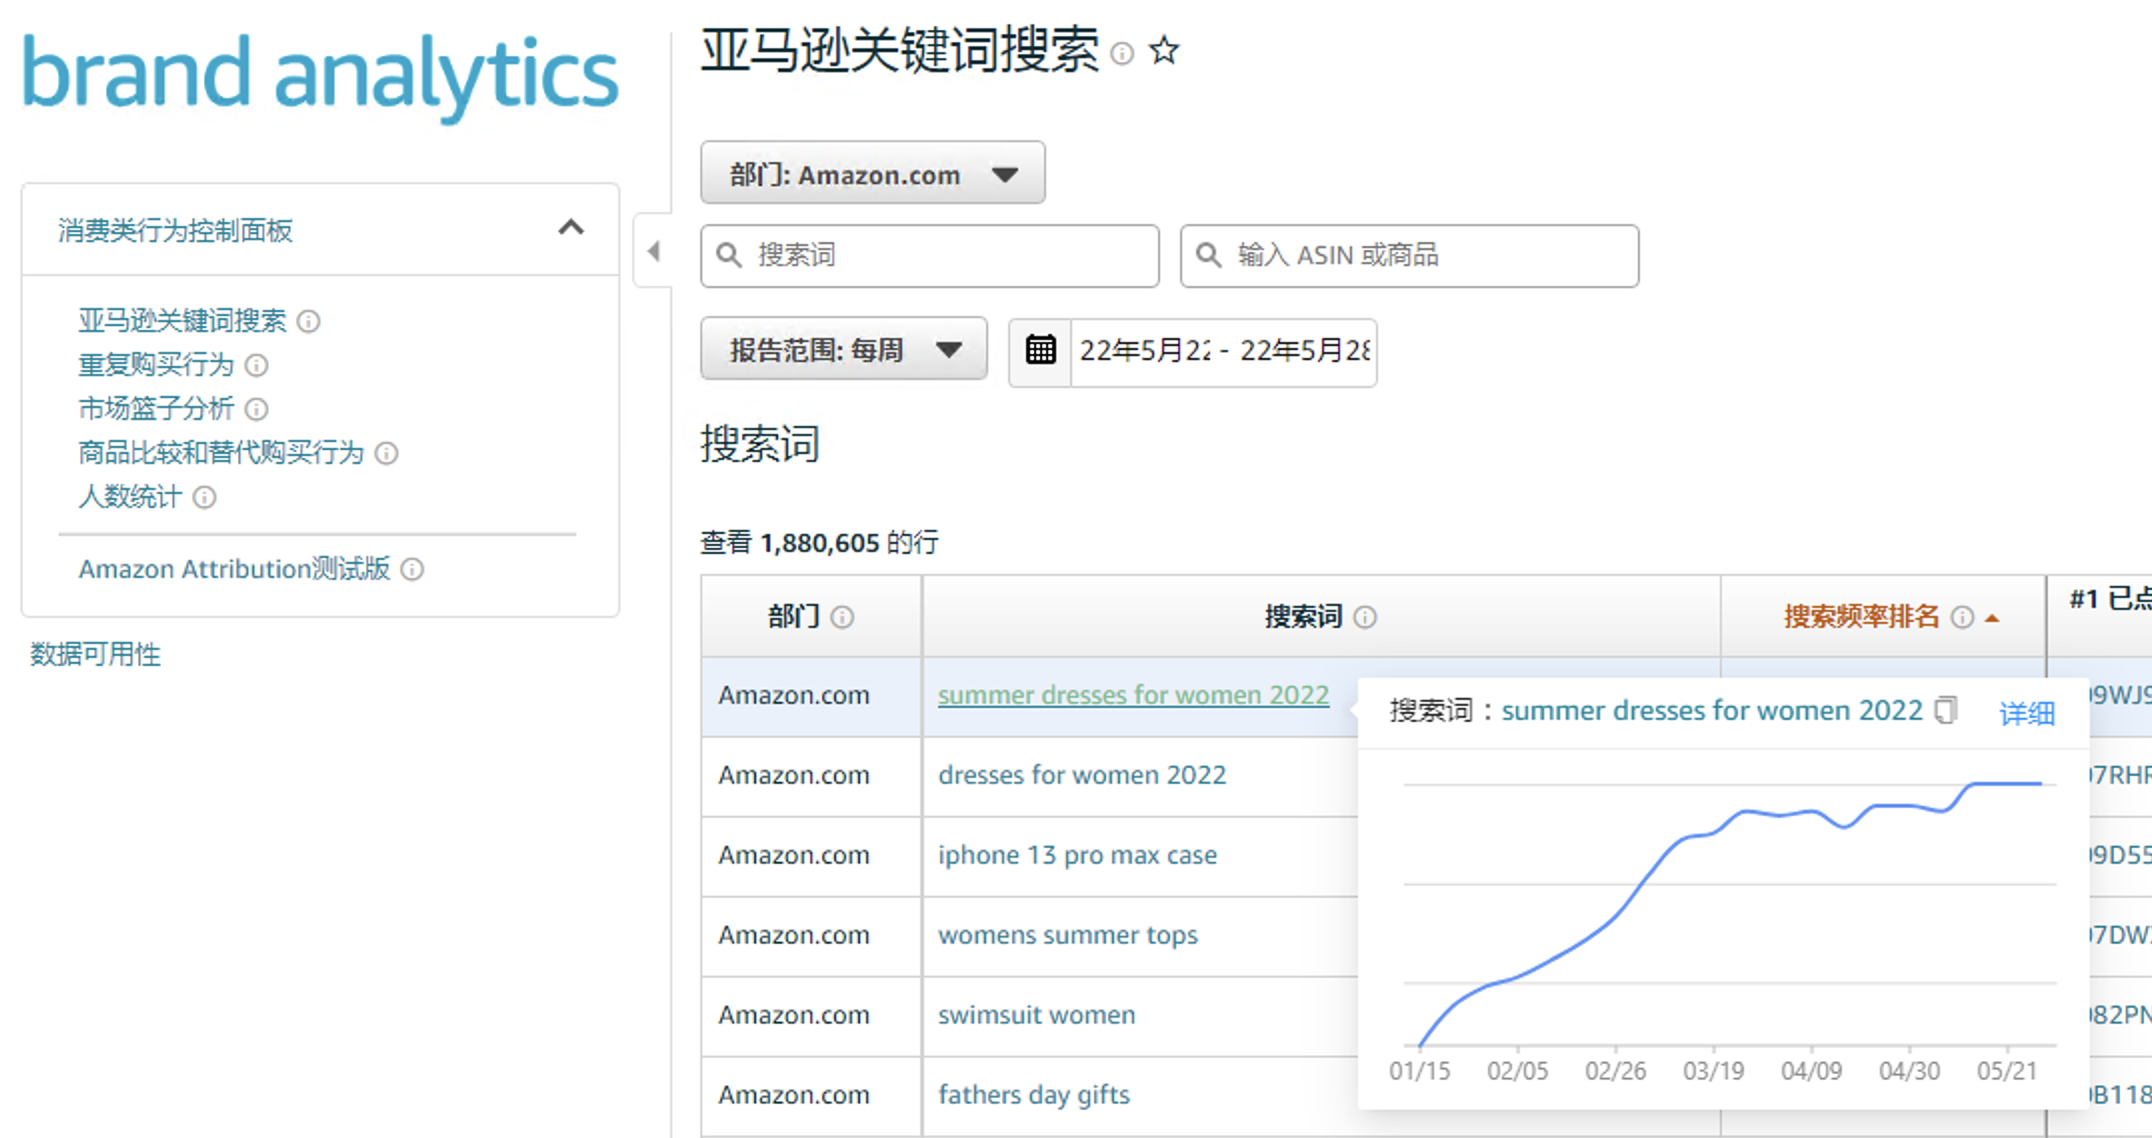Open the iphone 13 pro max case term

pyautogui.click(x=1077, y=855)
